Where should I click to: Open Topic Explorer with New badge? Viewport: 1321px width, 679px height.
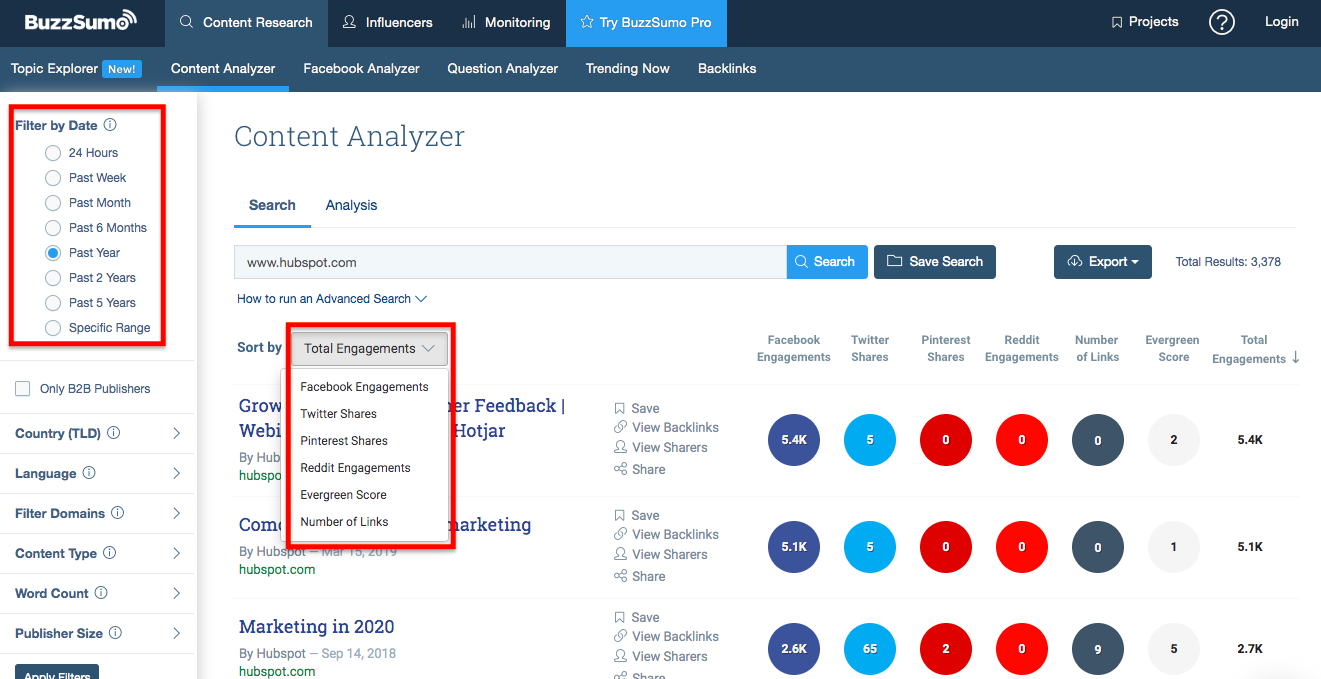76,69
